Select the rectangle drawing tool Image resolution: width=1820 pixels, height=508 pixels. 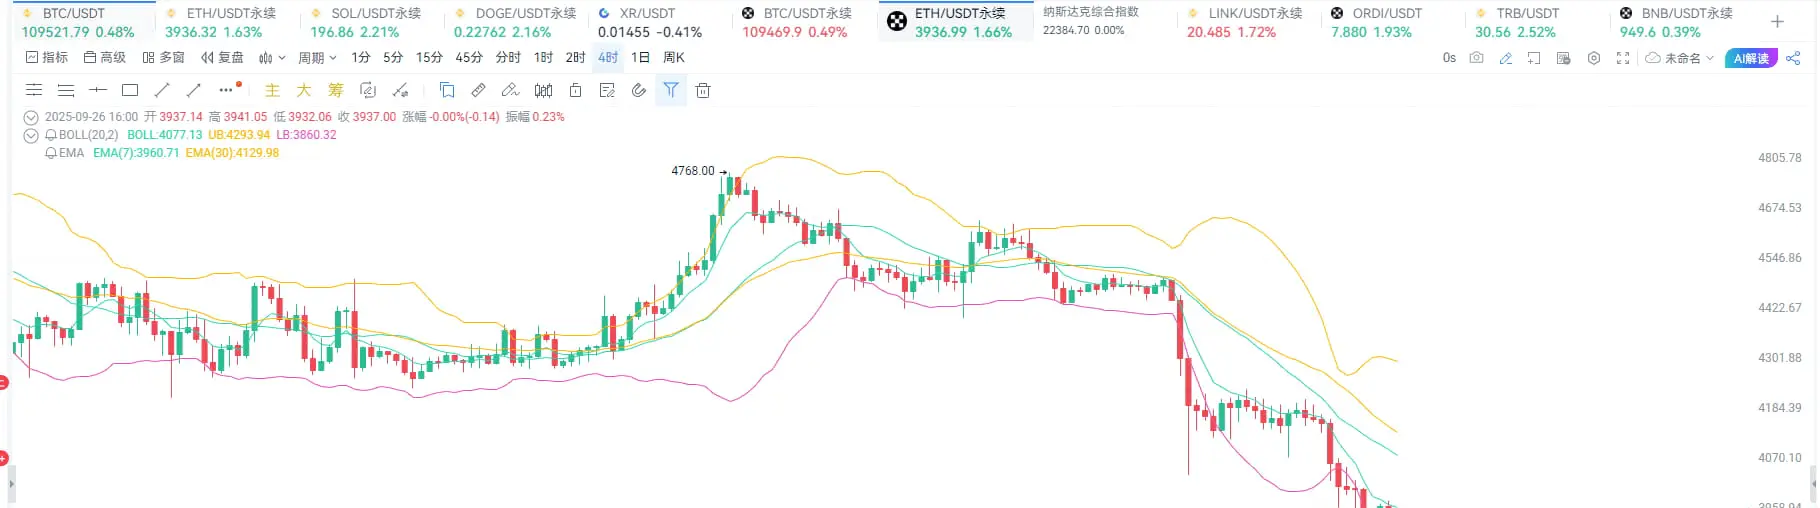click(130, 90)
